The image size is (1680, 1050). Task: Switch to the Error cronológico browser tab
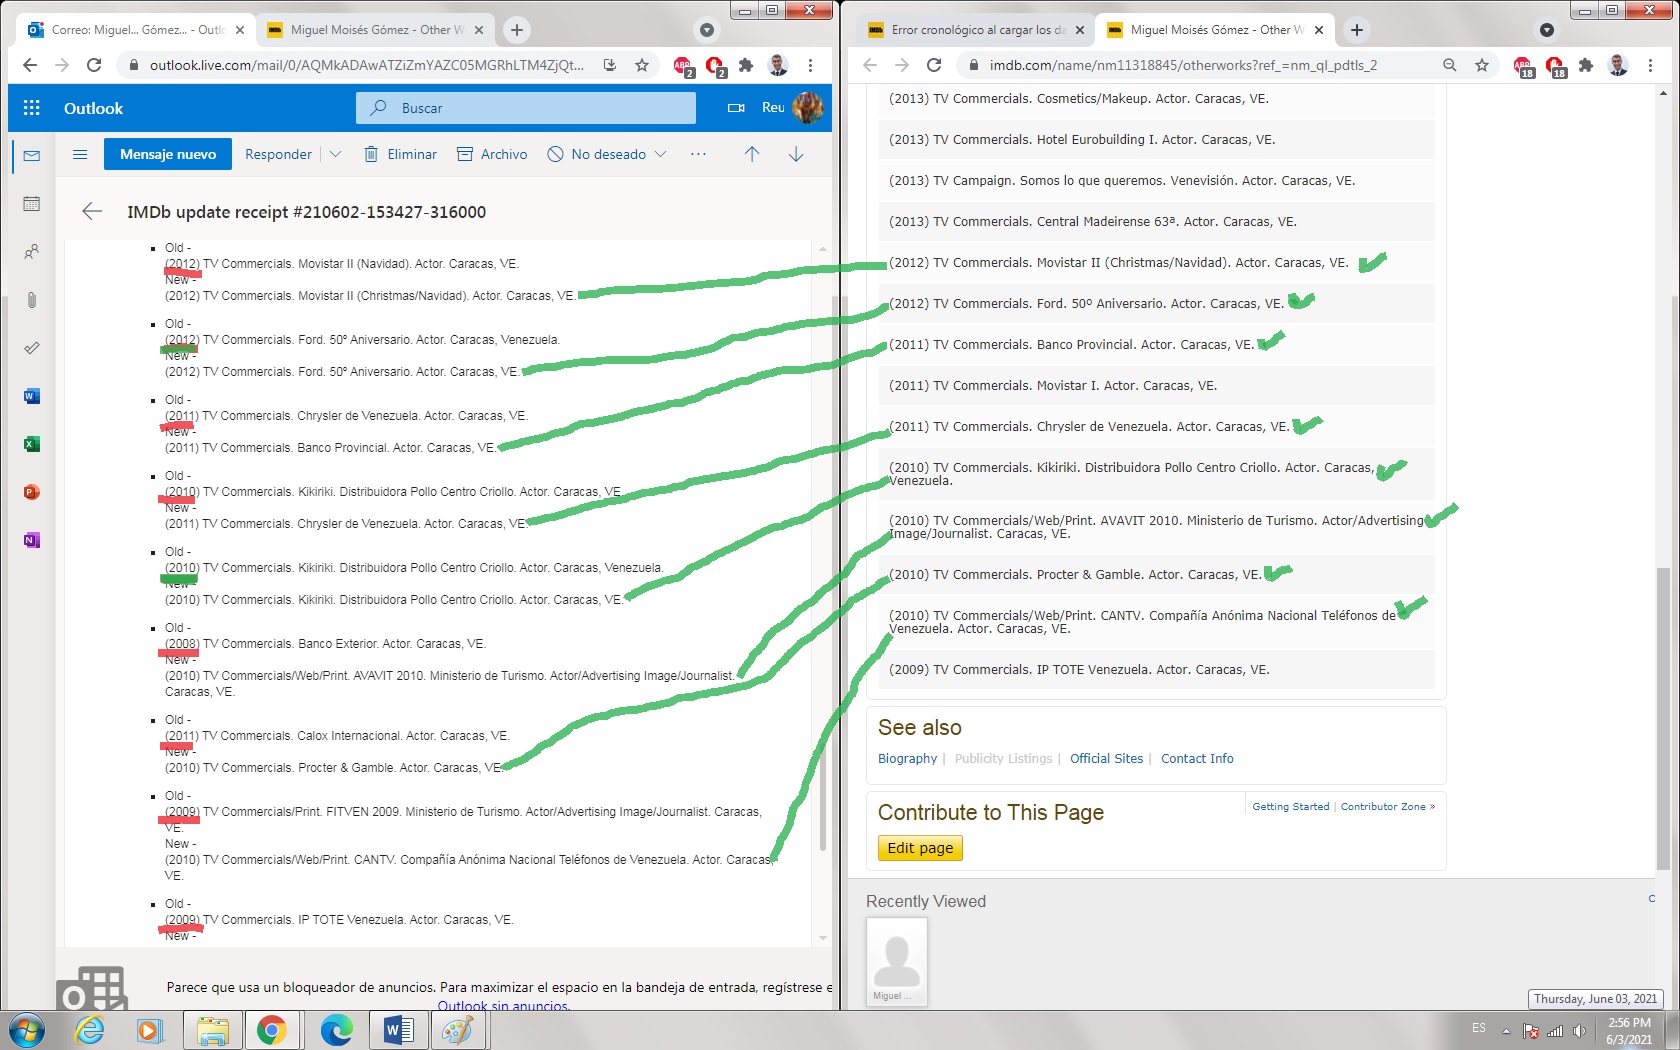(967, 30)
